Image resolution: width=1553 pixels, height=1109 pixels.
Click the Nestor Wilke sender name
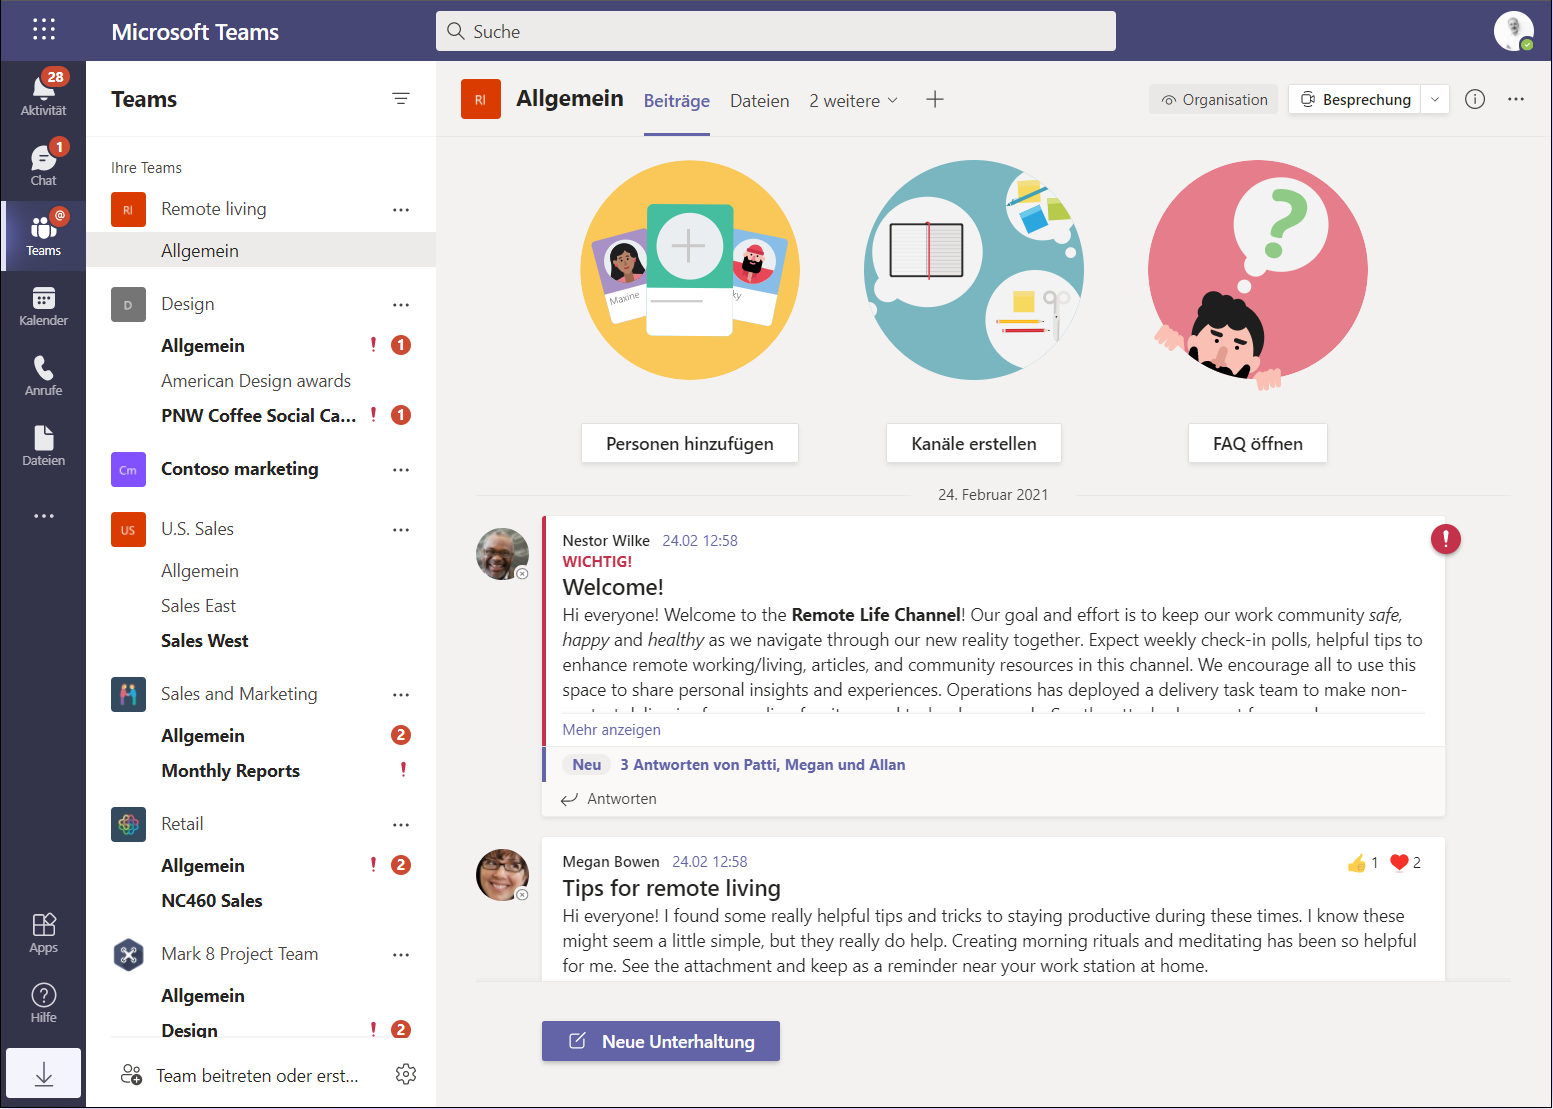point(606,541)
